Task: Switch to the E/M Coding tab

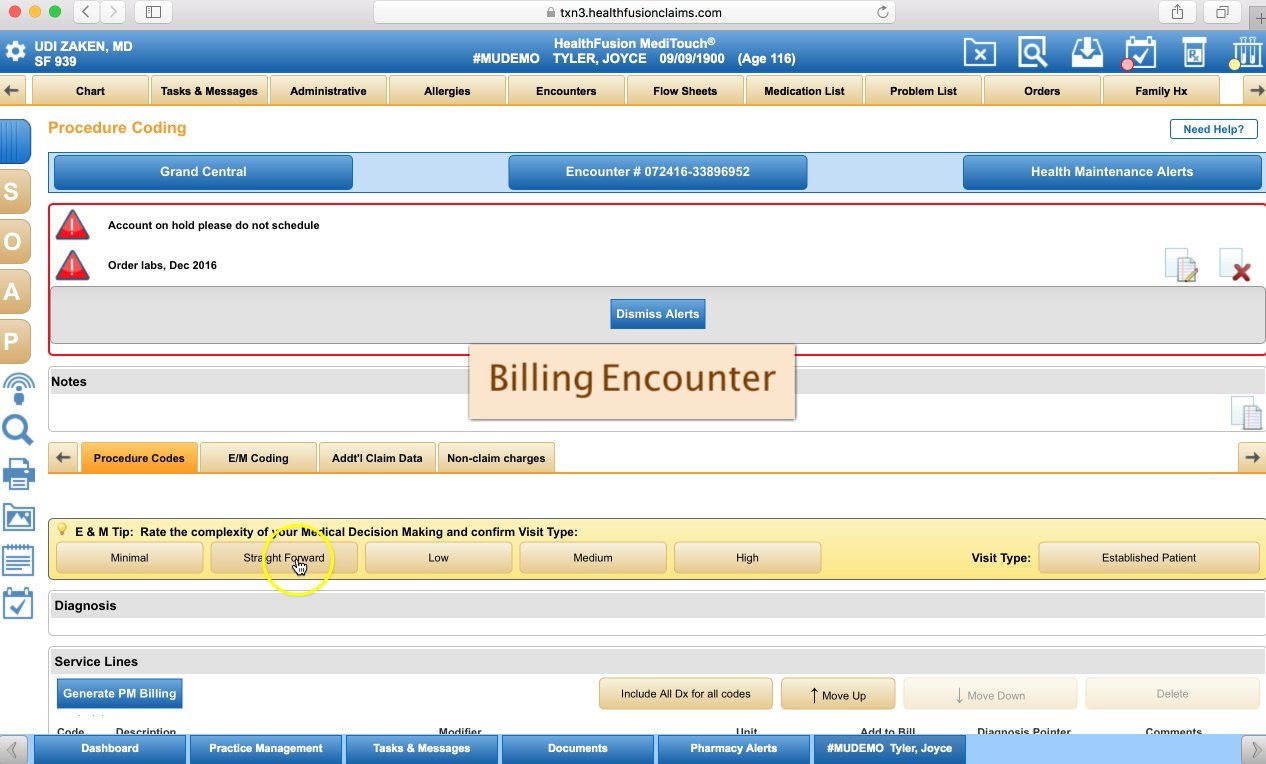Action: 257,457
